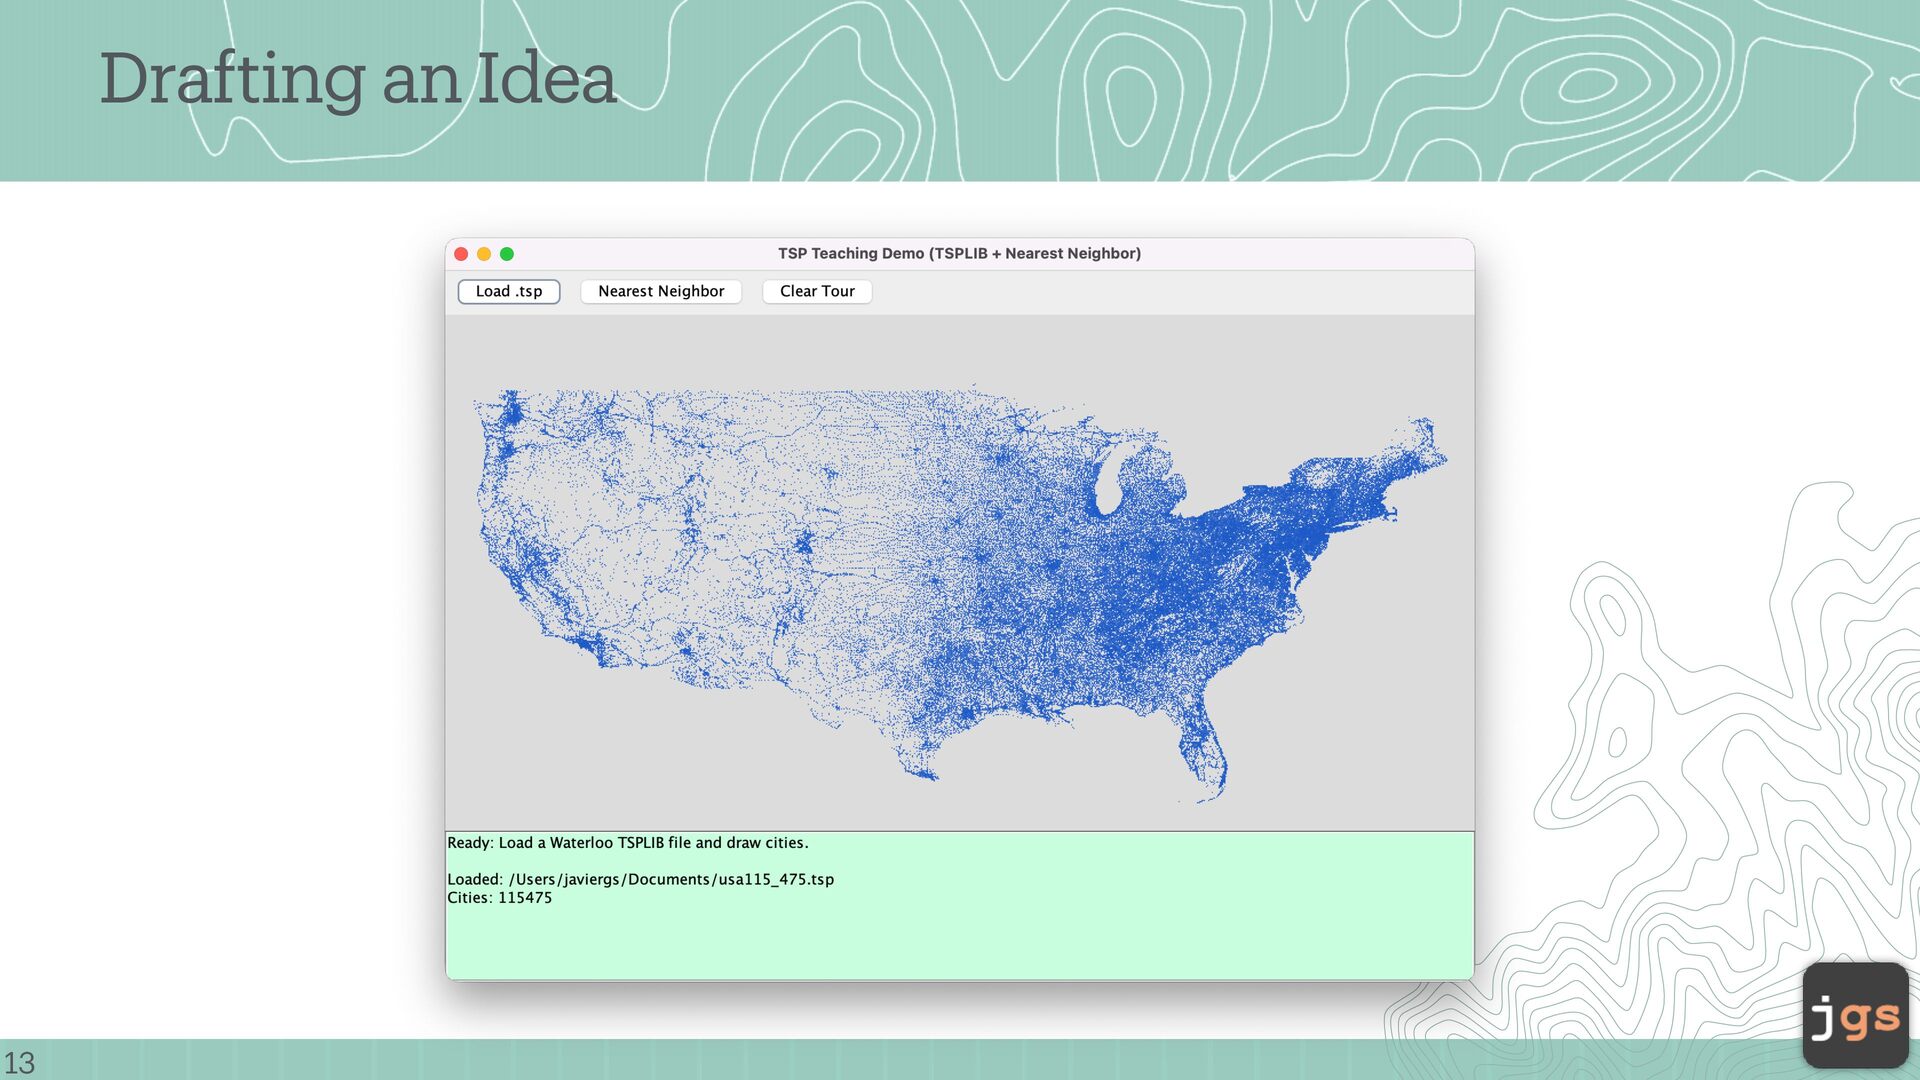
Task: Minimize window using yellow traffic light
Action: 484,254
